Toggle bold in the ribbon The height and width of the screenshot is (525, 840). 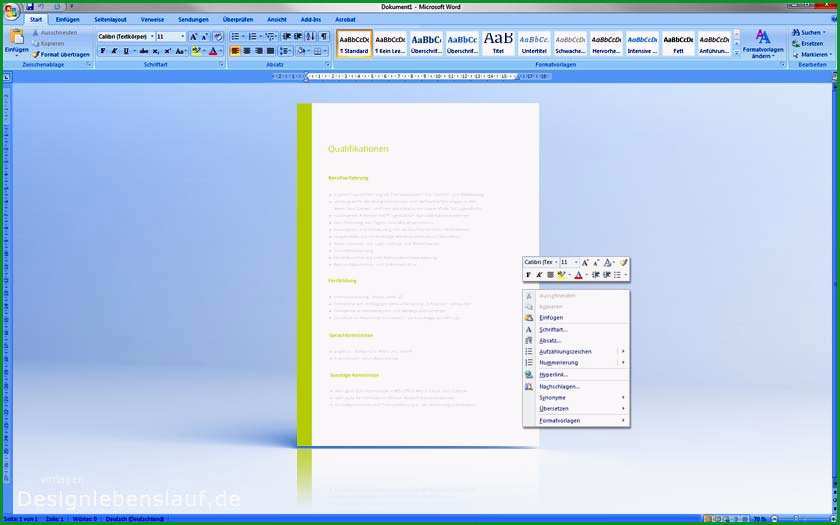pyautogui.click(x=103, y=51)
